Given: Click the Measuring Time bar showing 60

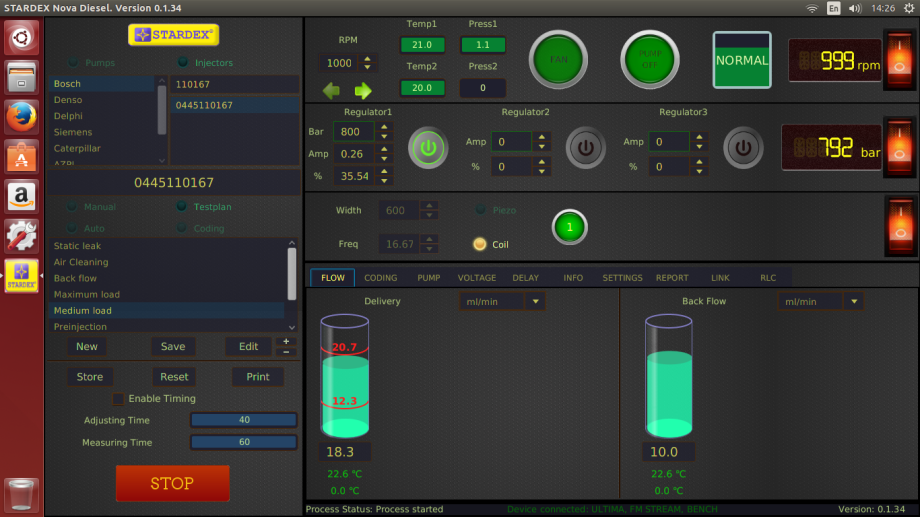Looking at the screenshot, I should pos(244,442).
